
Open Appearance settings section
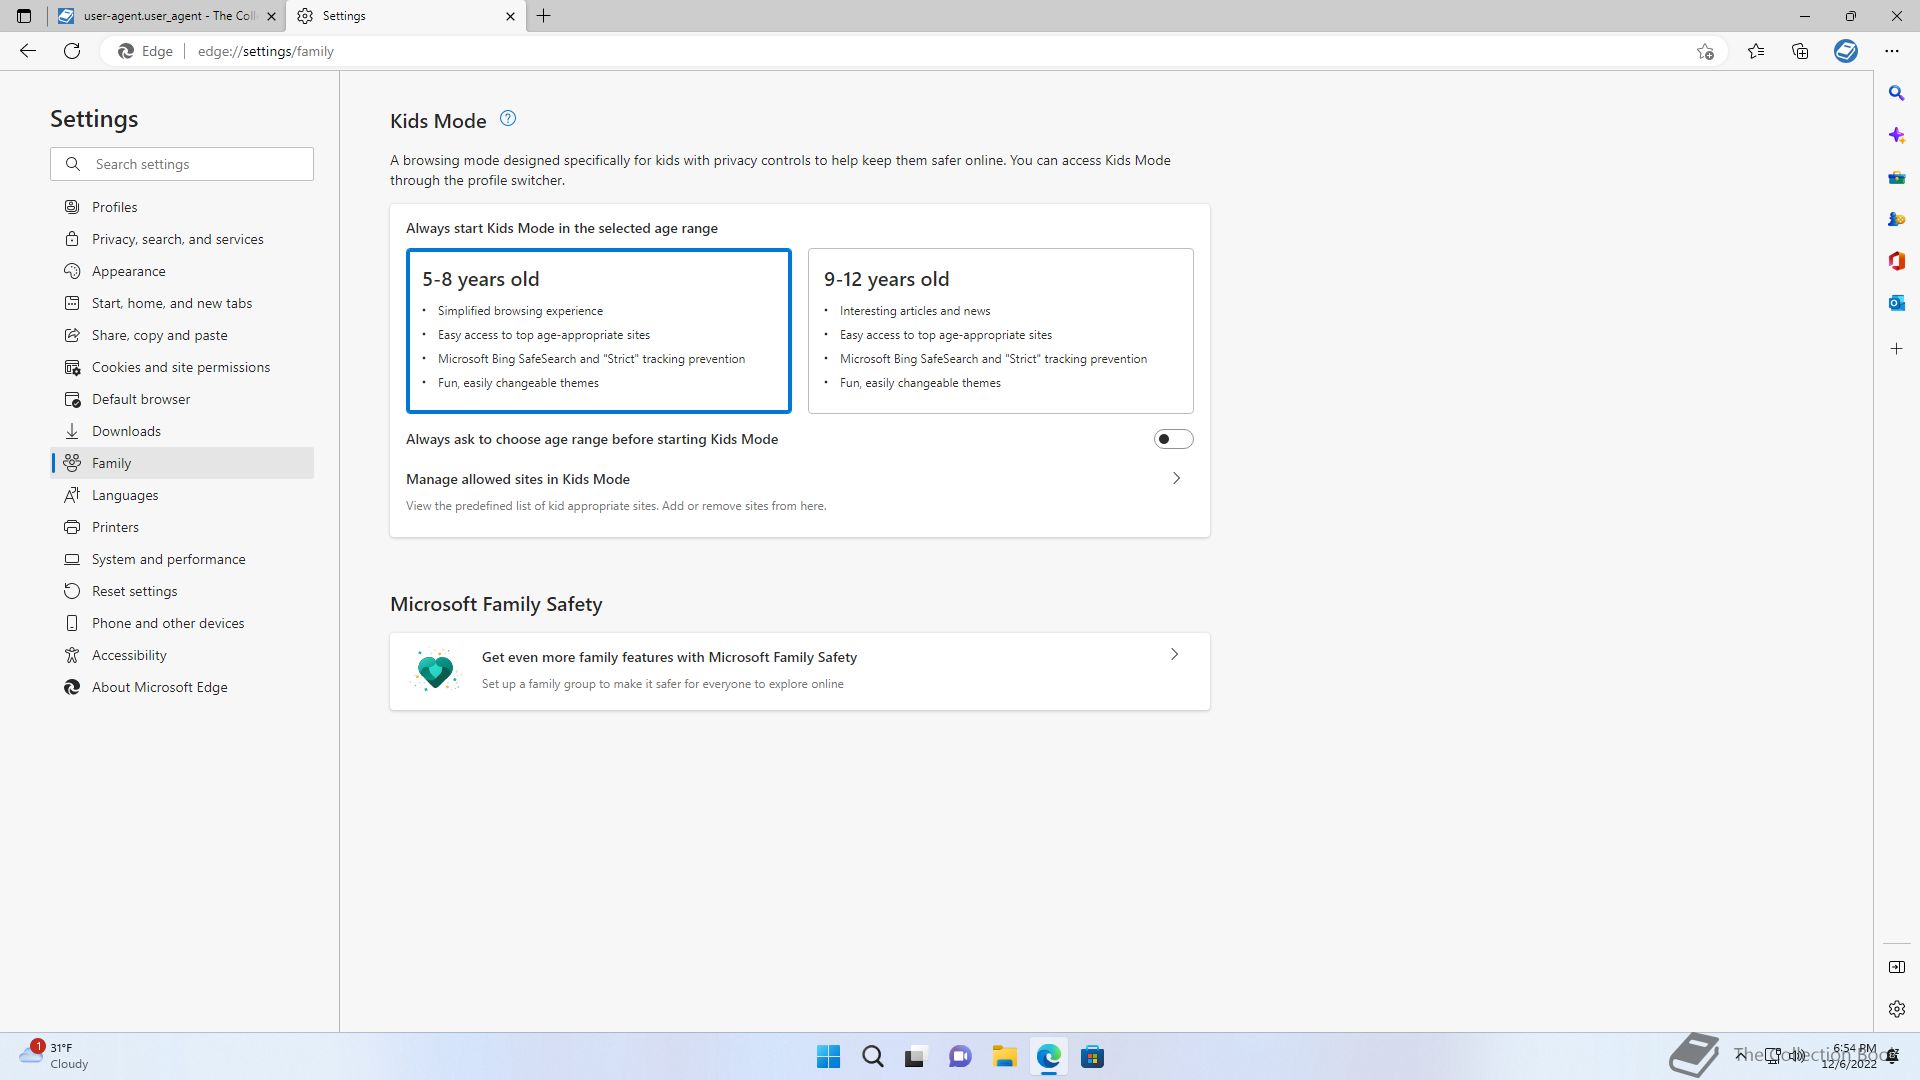coord(182,271)
